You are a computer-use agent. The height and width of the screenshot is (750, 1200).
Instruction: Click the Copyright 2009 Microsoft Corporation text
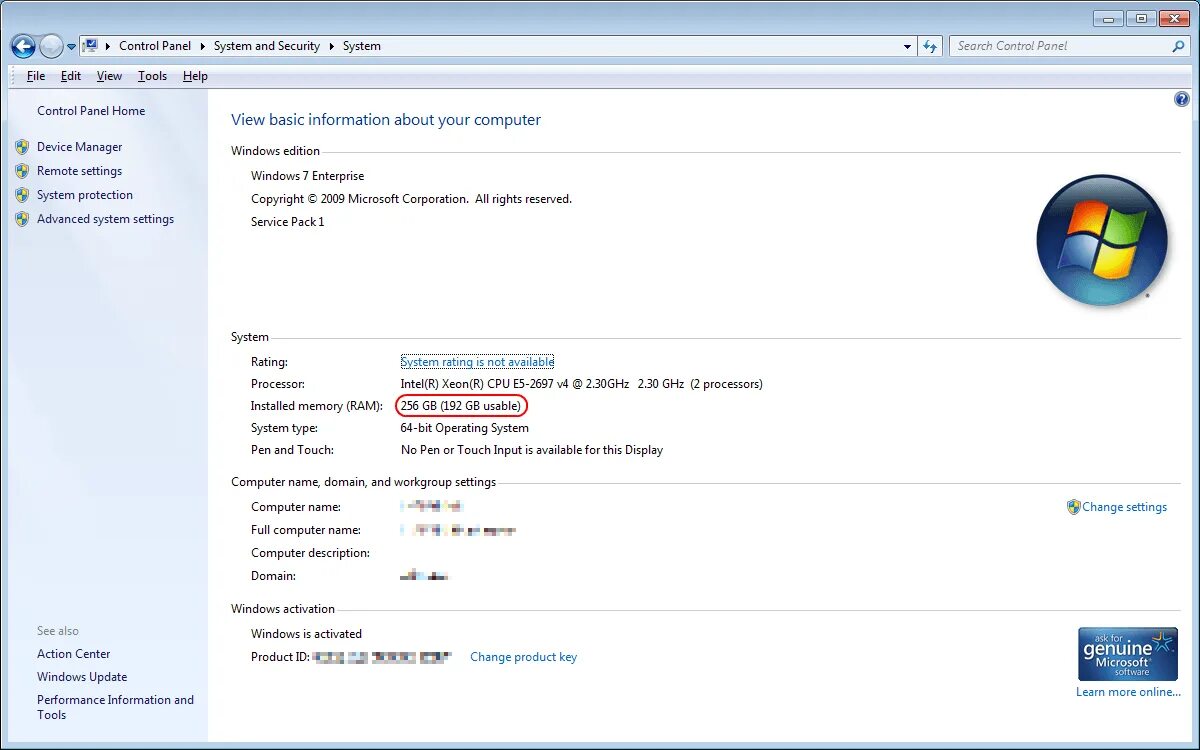point(412,199)
